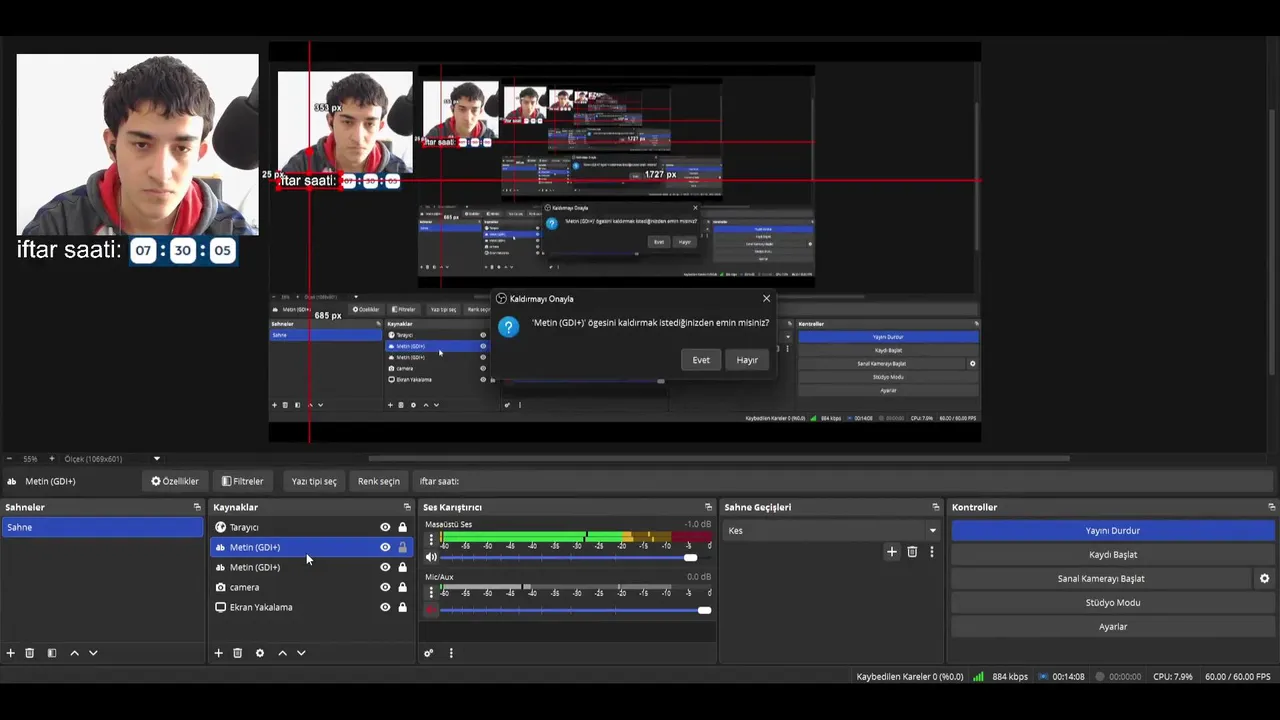The image size is (1280, 720).
Task: Click '60.00 / 60.00 FPS' status text
Action: pyautogui.click(x=1238, y=676)
